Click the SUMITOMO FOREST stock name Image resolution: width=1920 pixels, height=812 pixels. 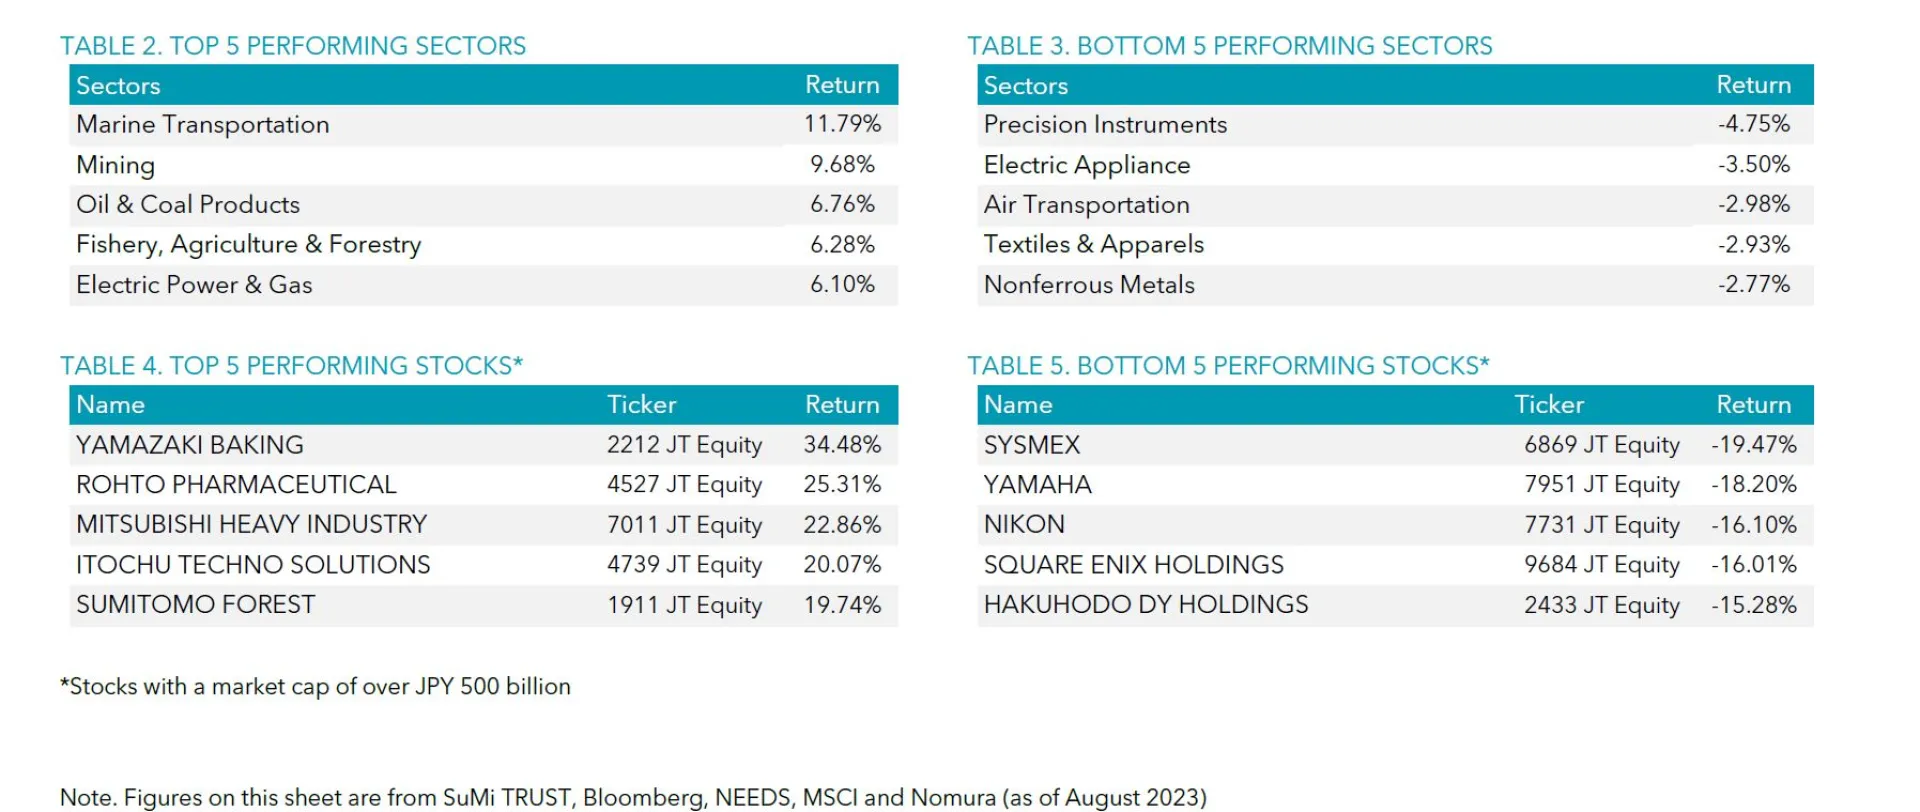(x=196, y=605)
